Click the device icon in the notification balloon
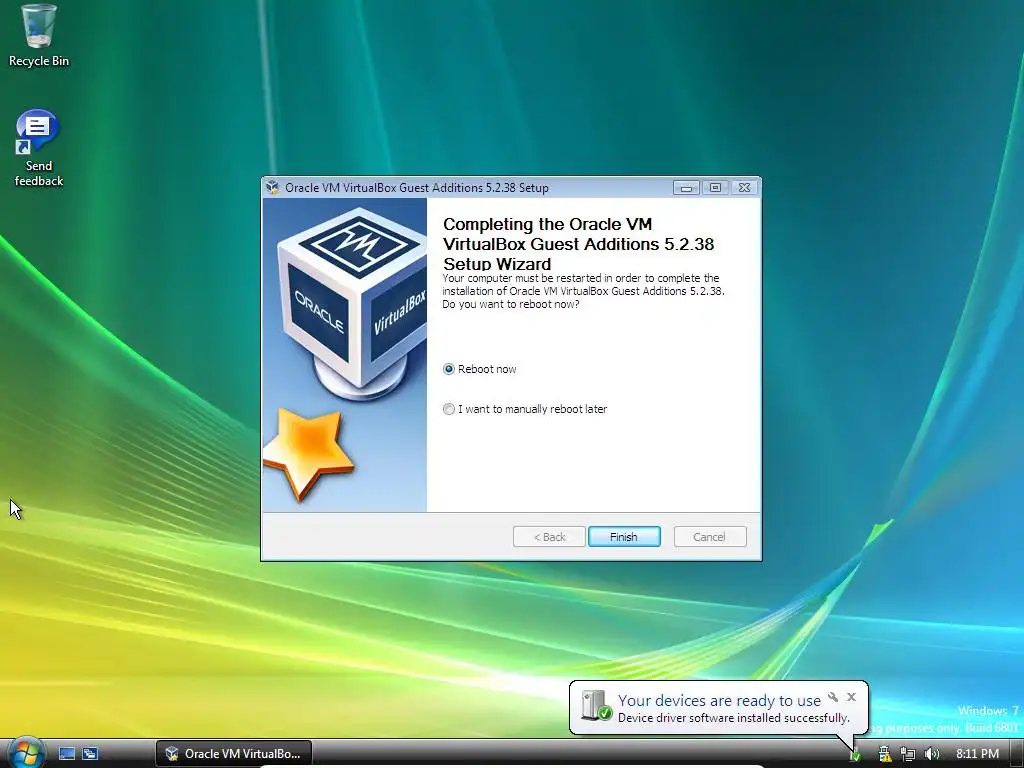This screenshot has width=1024, height=768. click(596, 706)
